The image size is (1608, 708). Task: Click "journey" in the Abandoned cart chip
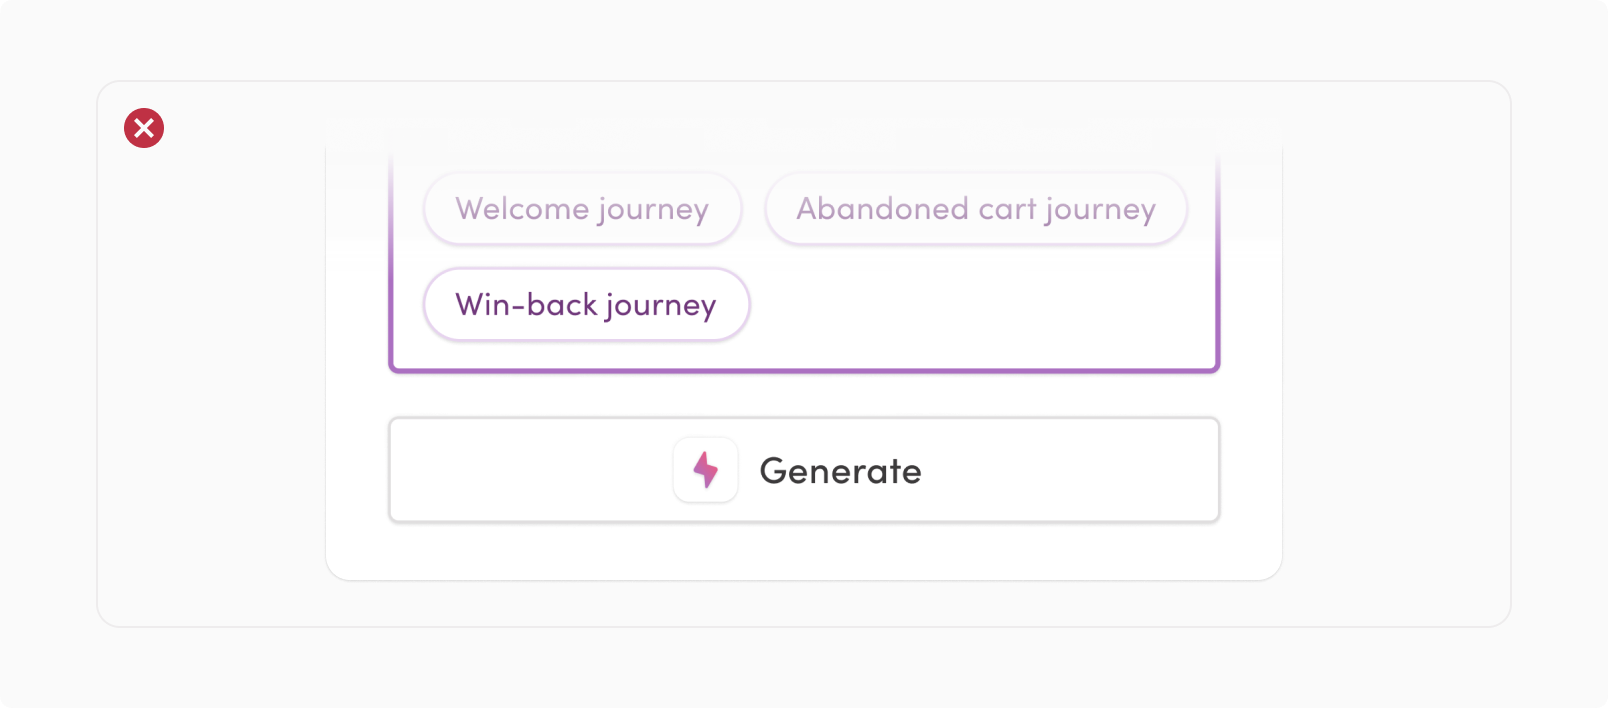(x=1100, y=208)
